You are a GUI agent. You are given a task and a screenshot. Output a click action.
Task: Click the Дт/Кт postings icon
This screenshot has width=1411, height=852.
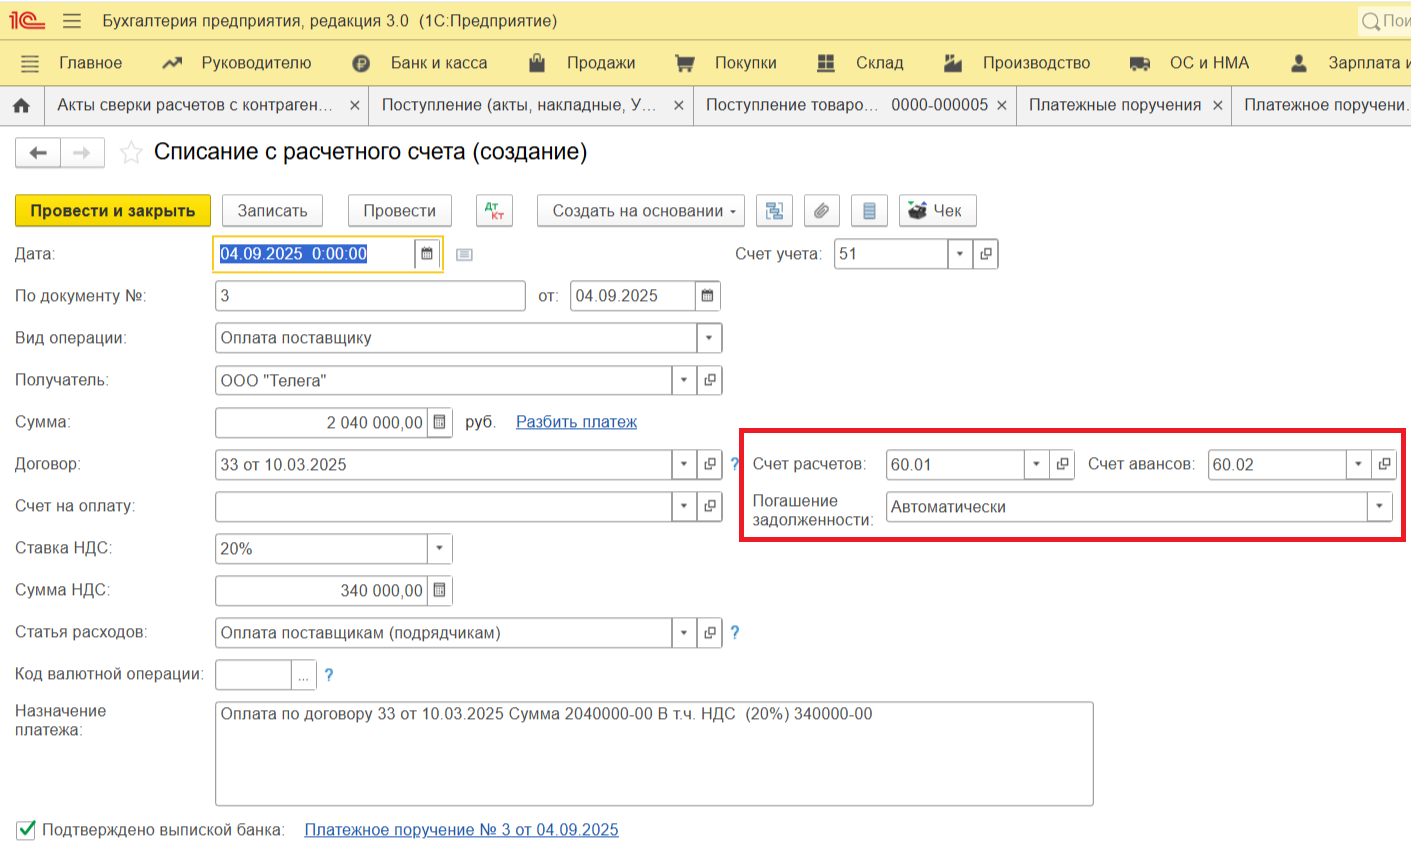(x=494, y=211)
